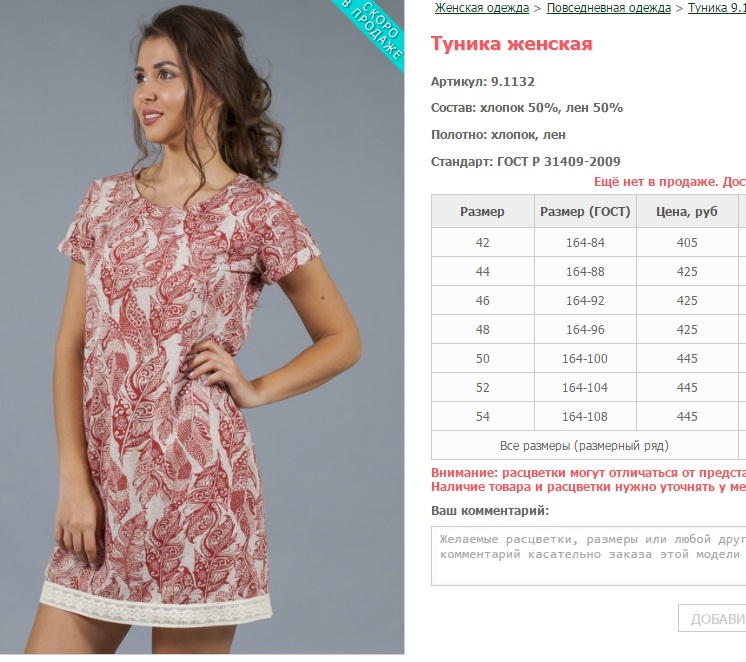Select the size 54 row
This screenshot has width=746, height=662.
[x=589, y=416]
